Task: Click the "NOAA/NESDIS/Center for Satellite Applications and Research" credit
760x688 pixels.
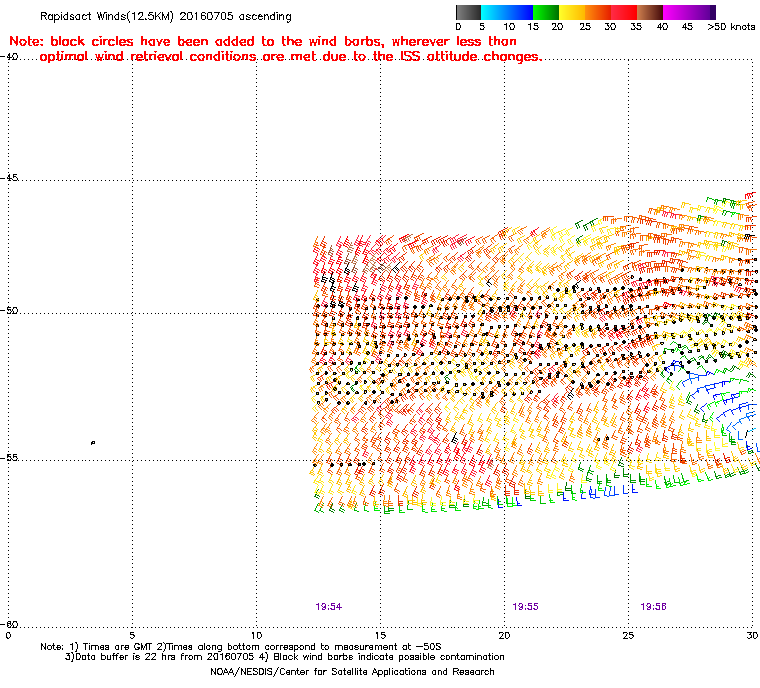Action: click(352, 672)
